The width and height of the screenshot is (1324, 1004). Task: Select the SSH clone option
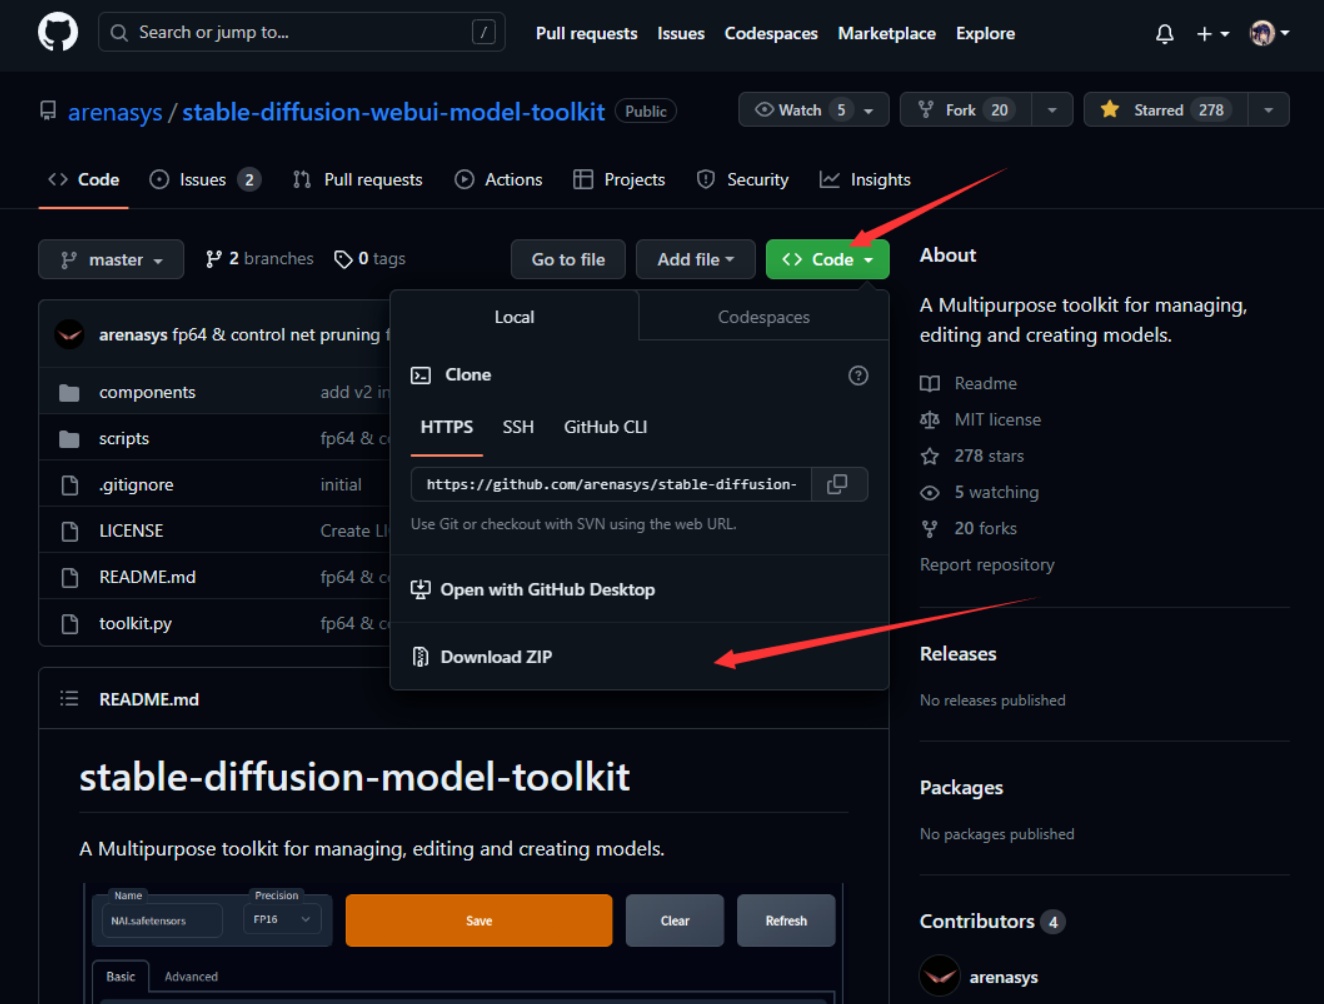pos(518,427)
